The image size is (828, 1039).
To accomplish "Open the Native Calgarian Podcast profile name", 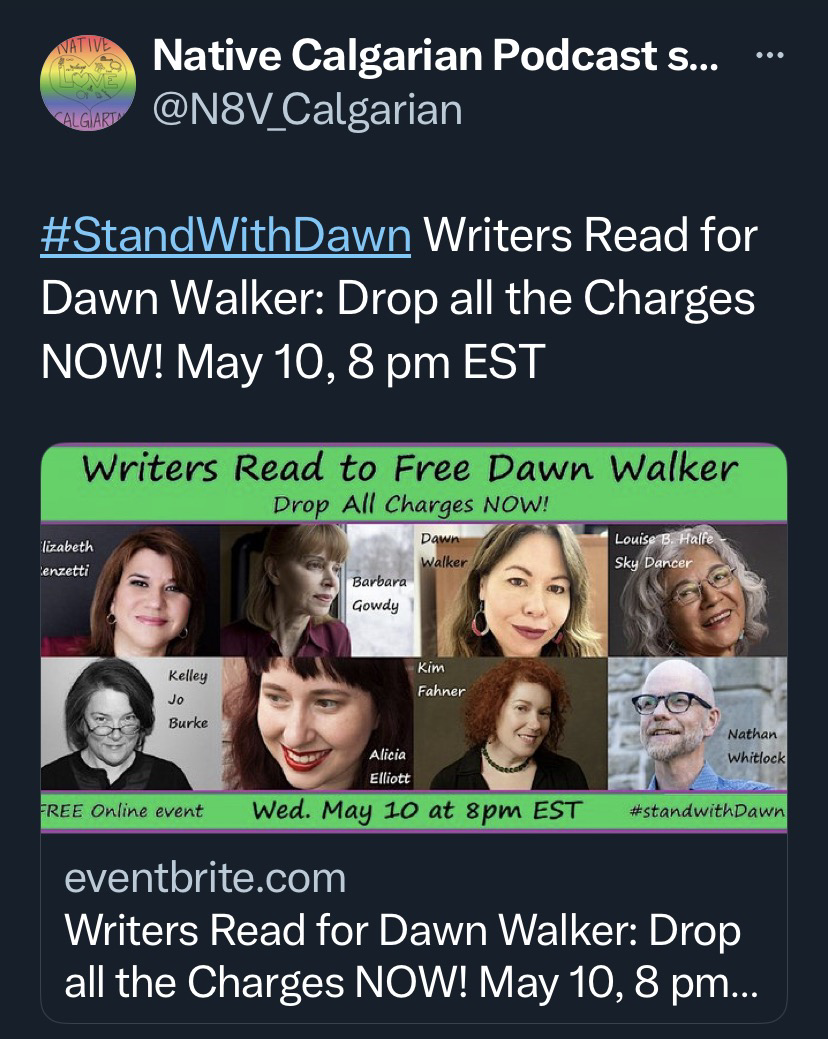I will [x=435, y=55].
